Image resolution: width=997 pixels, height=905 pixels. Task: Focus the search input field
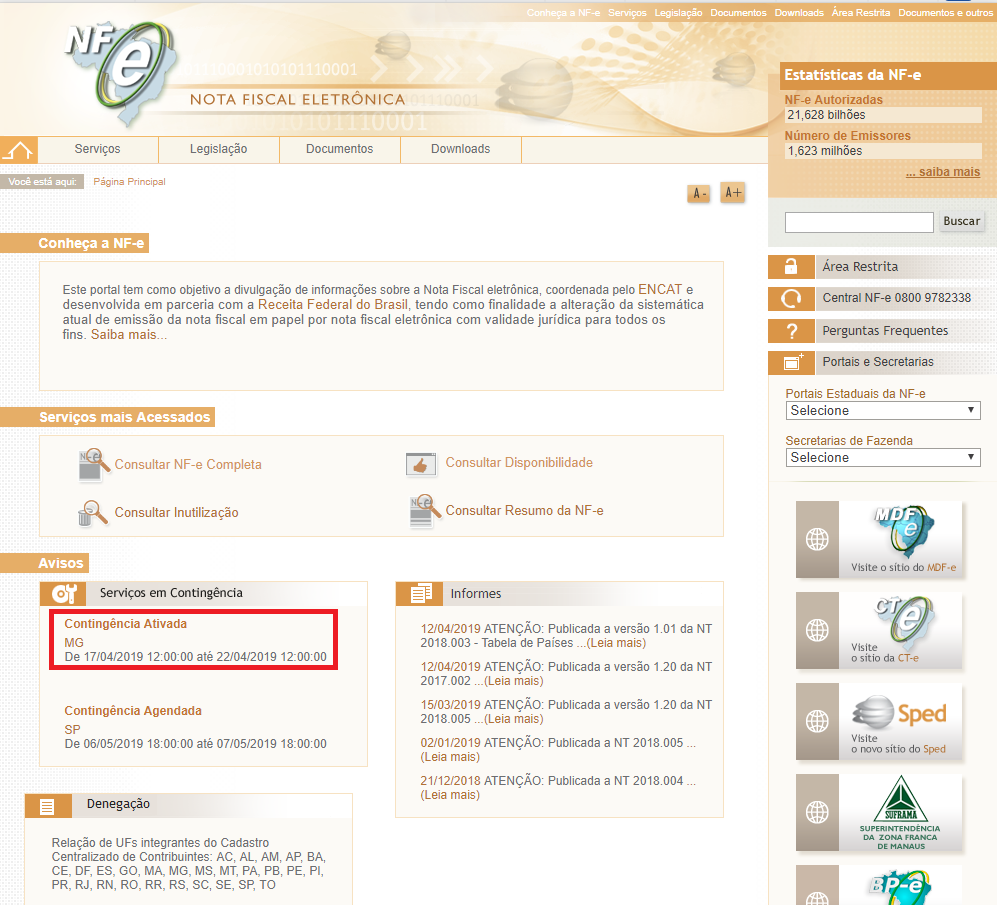tap(859, 223)
